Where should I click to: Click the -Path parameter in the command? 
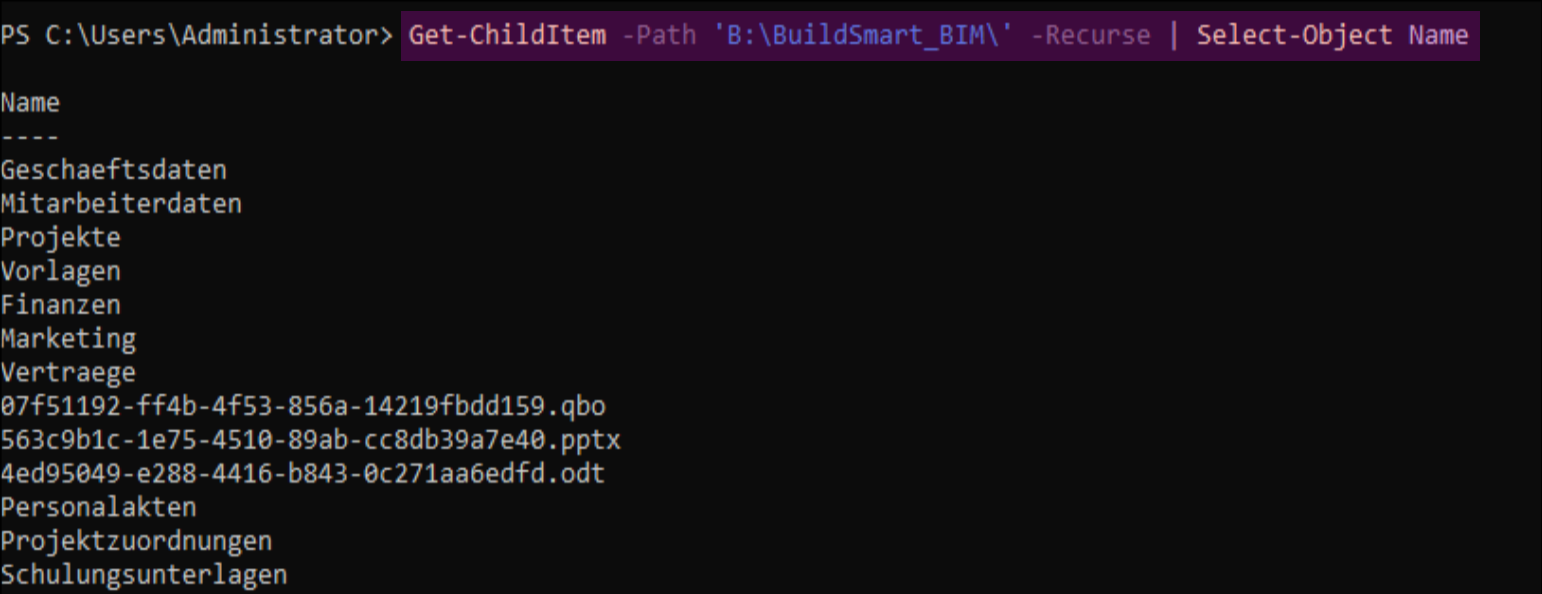(659, 36)
